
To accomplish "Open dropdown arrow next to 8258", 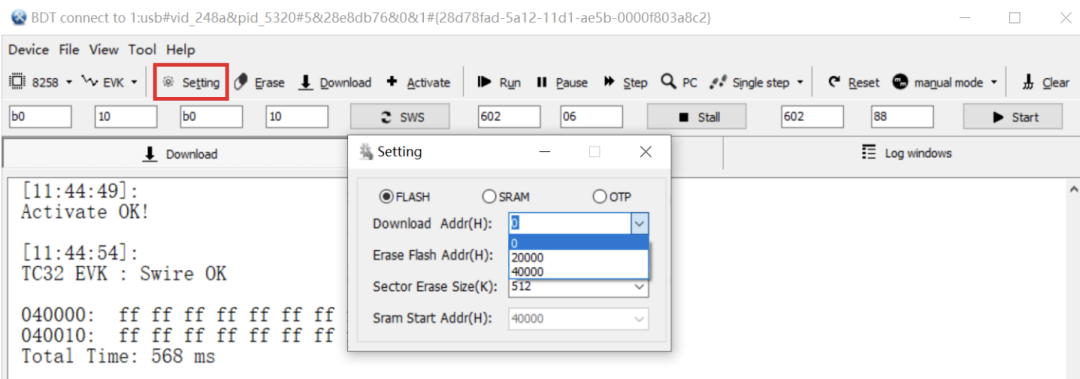I will pos(69,83).
